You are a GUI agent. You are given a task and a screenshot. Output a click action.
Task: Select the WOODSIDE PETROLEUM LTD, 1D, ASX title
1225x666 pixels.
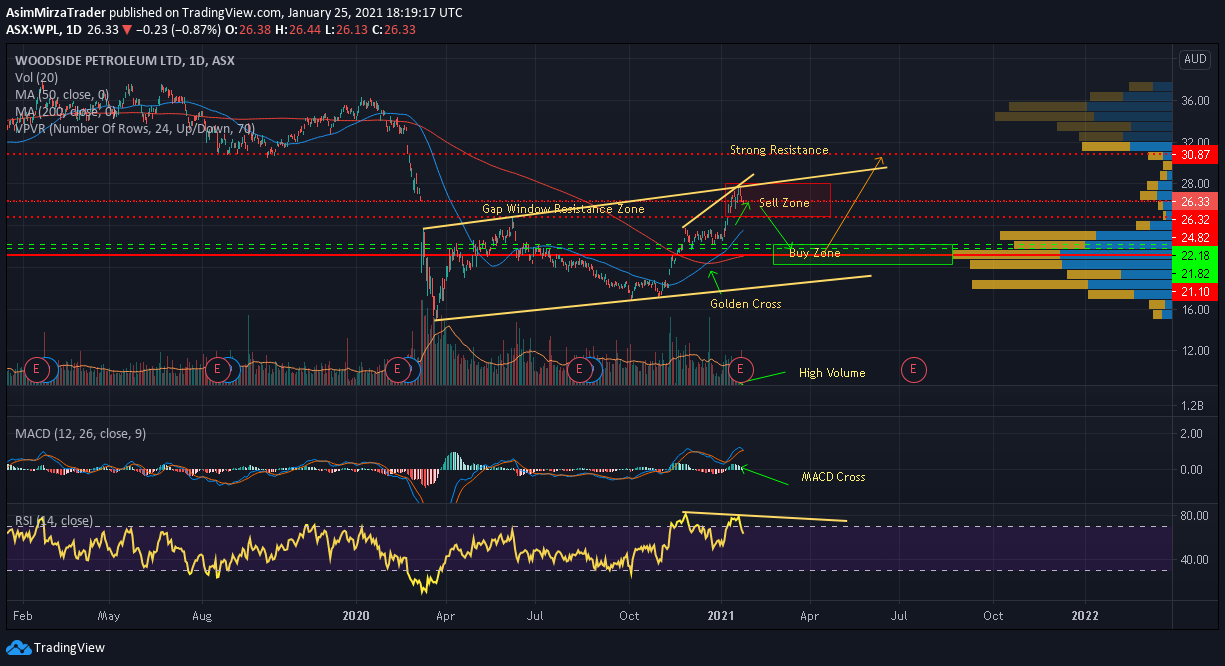(125, 60)
